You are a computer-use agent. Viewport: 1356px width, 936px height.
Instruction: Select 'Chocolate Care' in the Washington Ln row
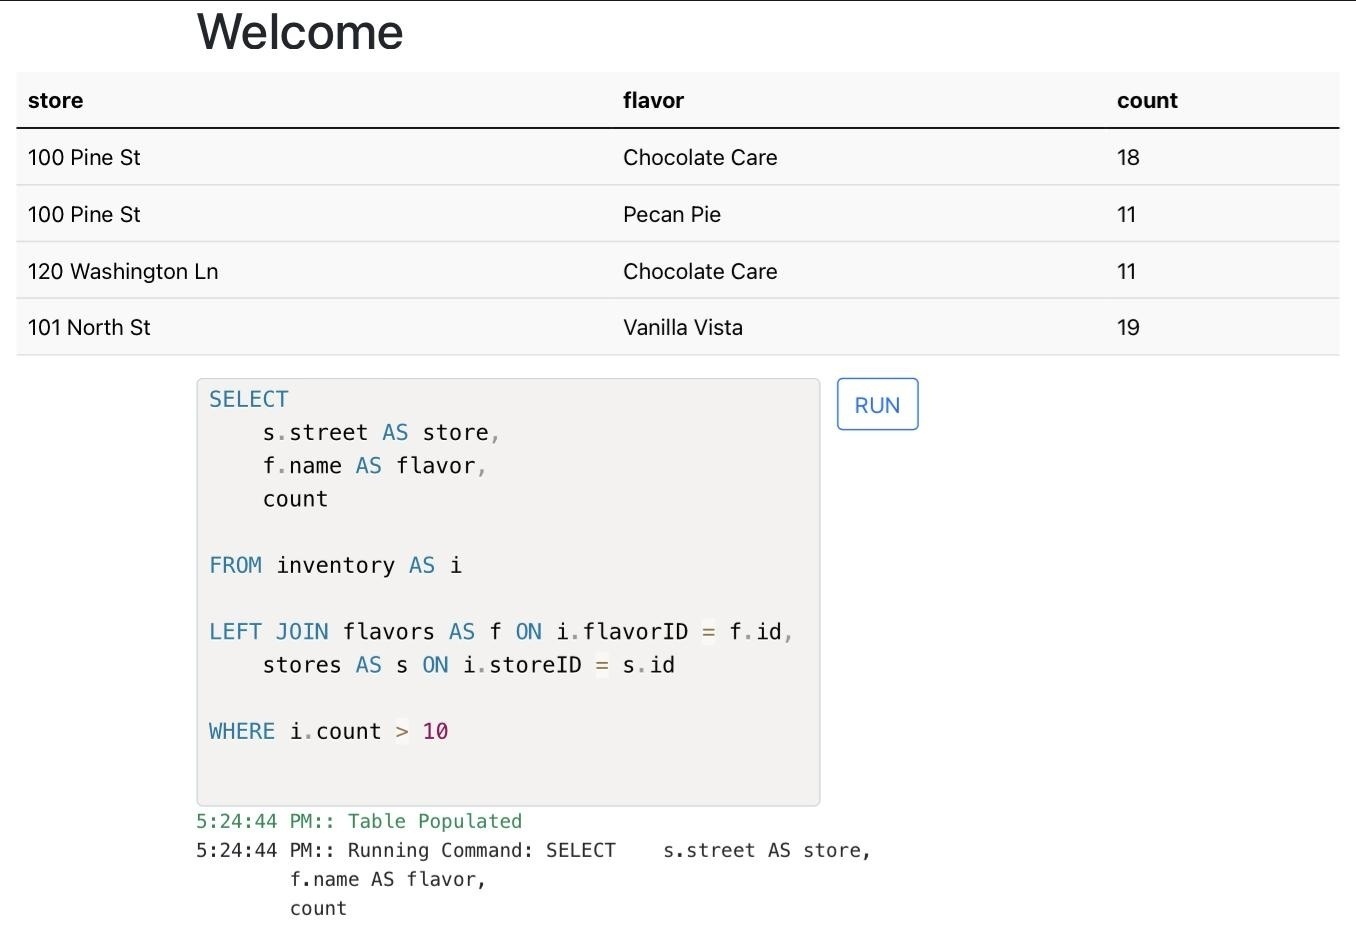pyautogui.click(x=700, y=271)
